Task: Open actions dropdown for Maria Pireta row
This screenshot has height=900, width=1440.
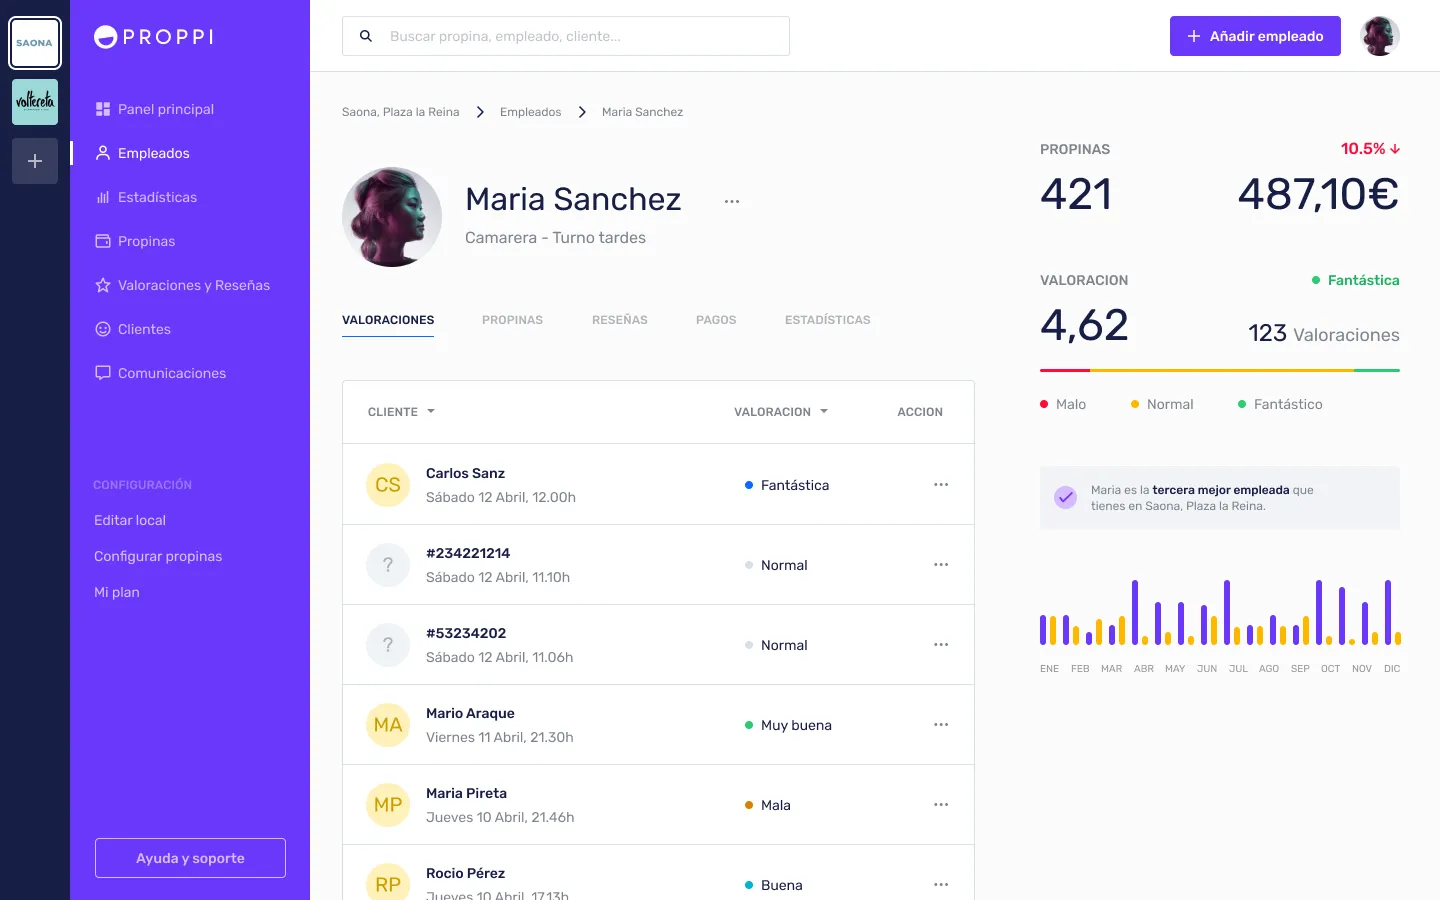Action: click(x=940, y=805)
